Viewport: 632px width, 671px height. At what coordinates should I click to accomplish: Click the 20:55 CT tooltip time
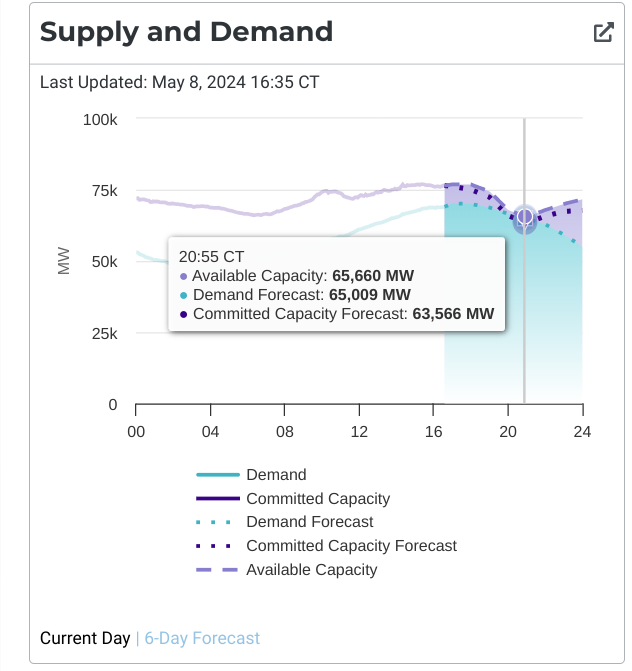[x=211, y=257]
